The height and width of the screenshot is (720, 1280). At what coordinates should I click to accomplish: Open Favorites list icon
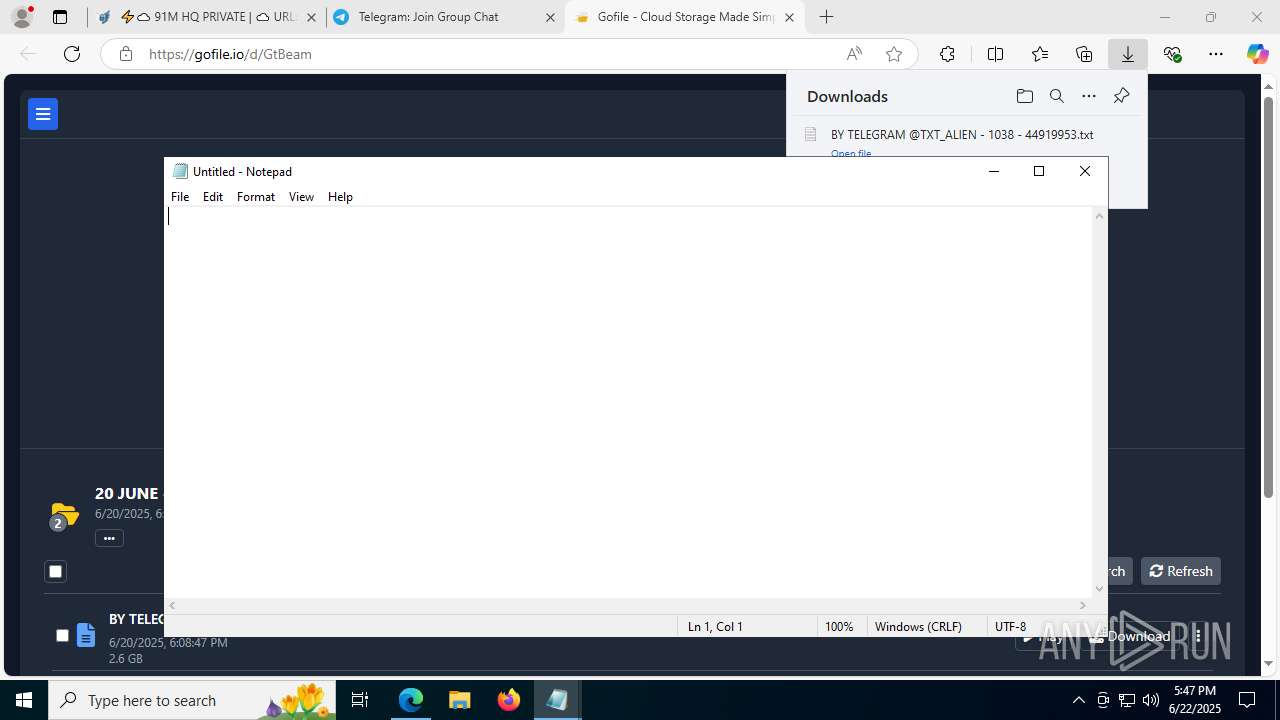(x=1040, y=54)
